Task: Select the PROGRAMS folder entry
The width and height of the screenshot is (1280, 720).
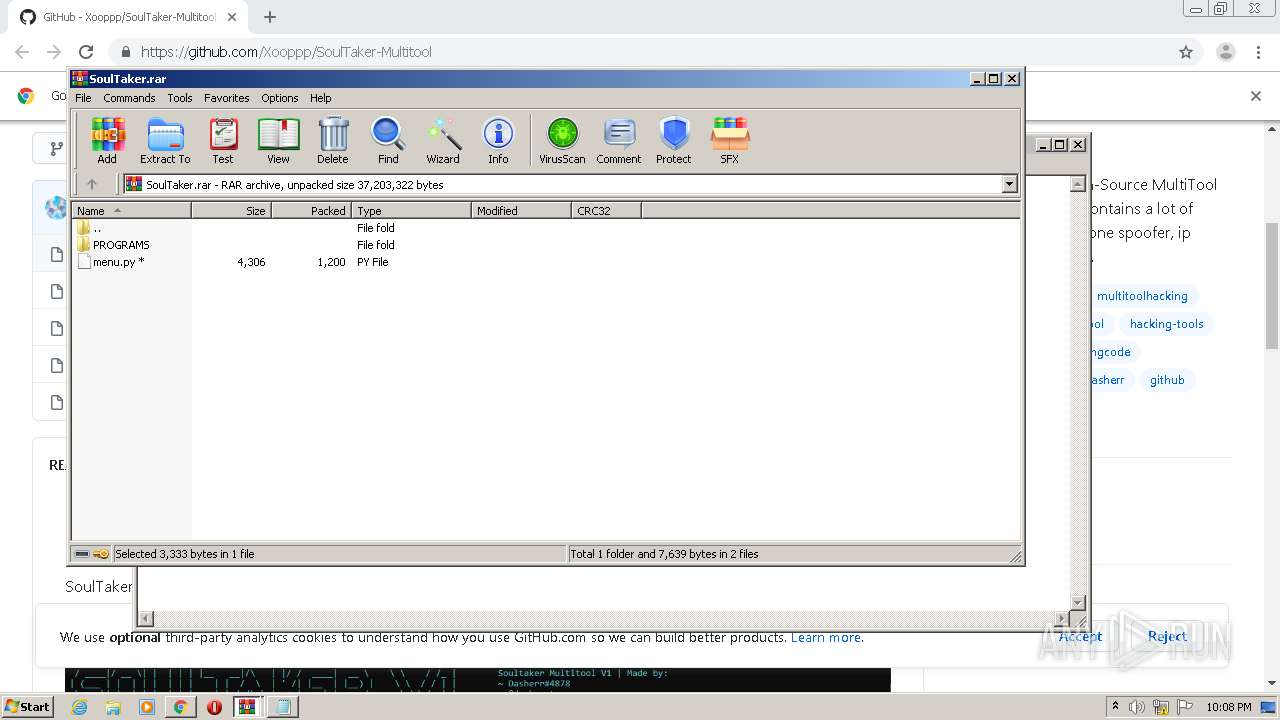Action: pos(113,245)
